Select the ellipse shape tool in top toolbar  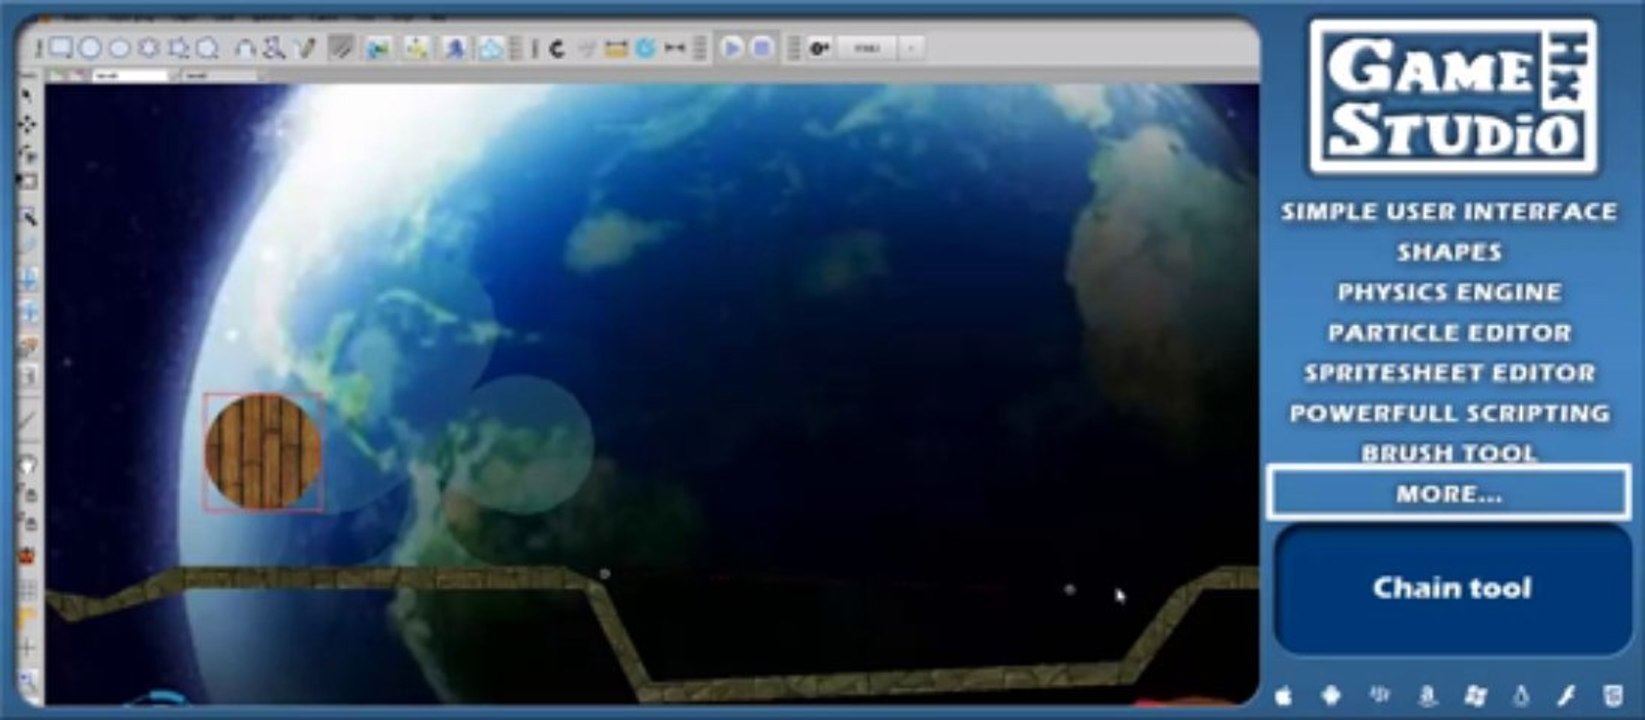click(x=119, y=47)
